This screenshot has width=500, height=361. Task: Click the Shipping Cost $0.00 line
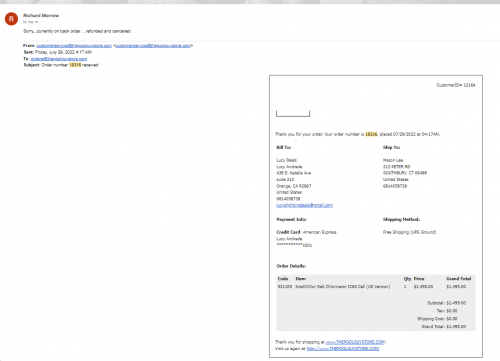(437, 319)
